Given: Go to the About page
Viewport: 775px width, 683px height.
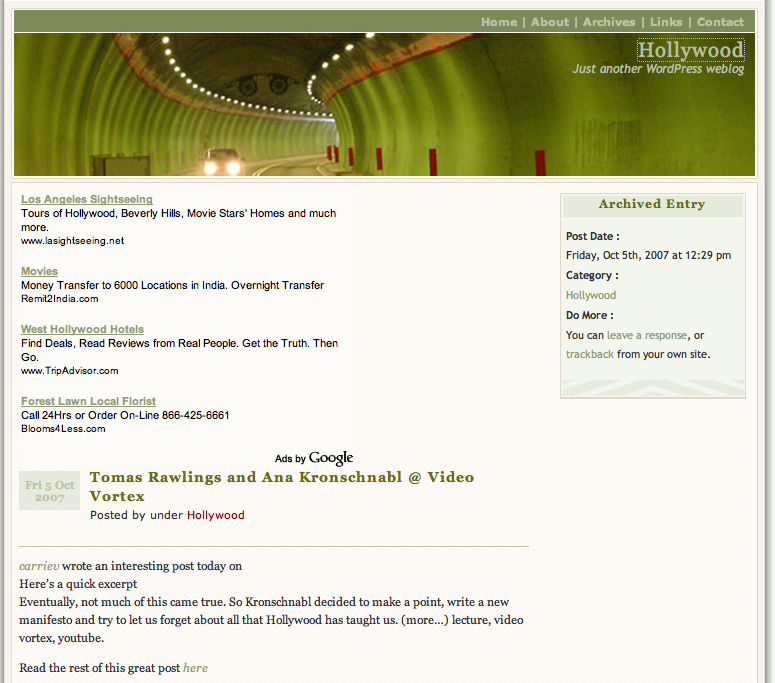Looking at the screenshot, I should click(550, 22).
